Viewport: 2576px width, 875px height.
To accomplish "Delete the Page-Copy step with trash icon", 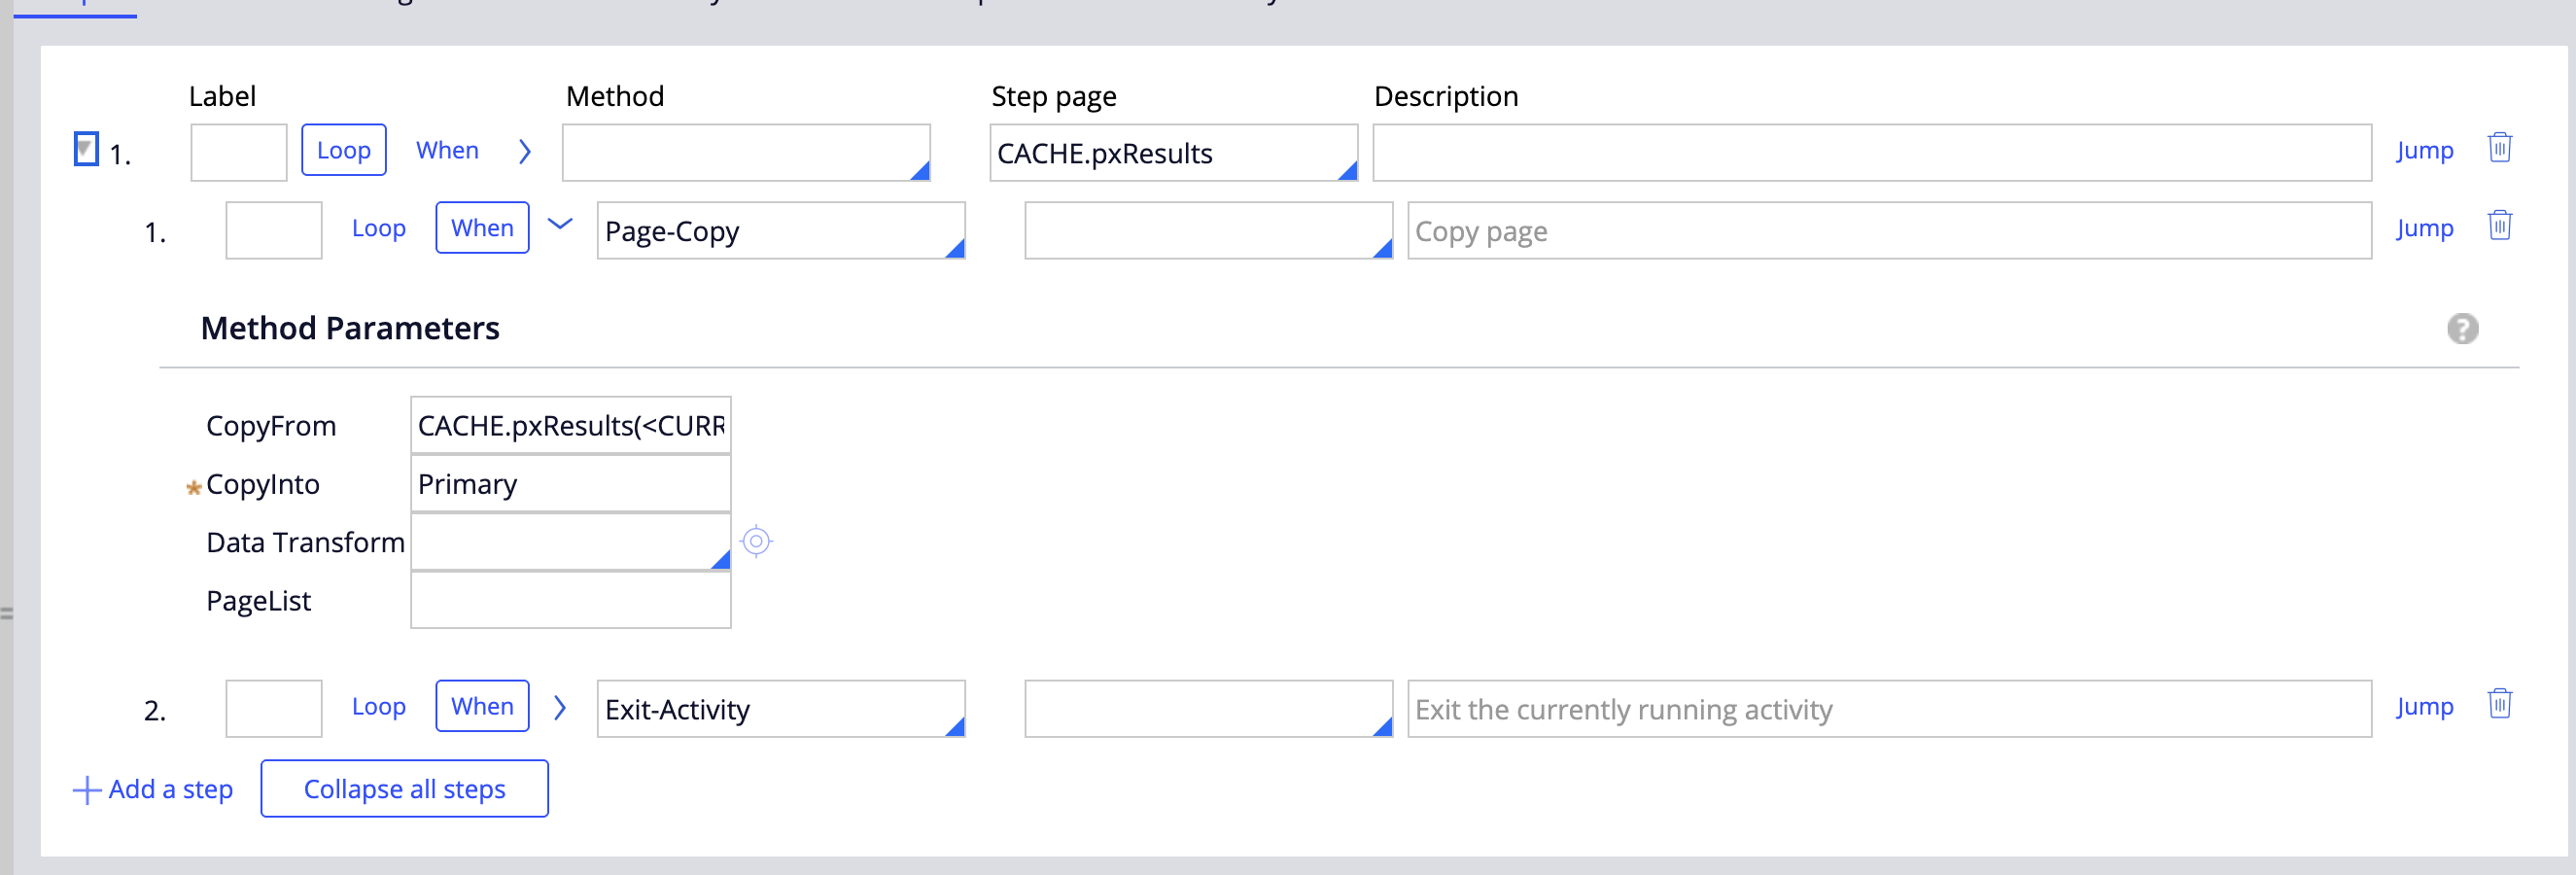I will pyautogui.click(x=2499, y=227).
